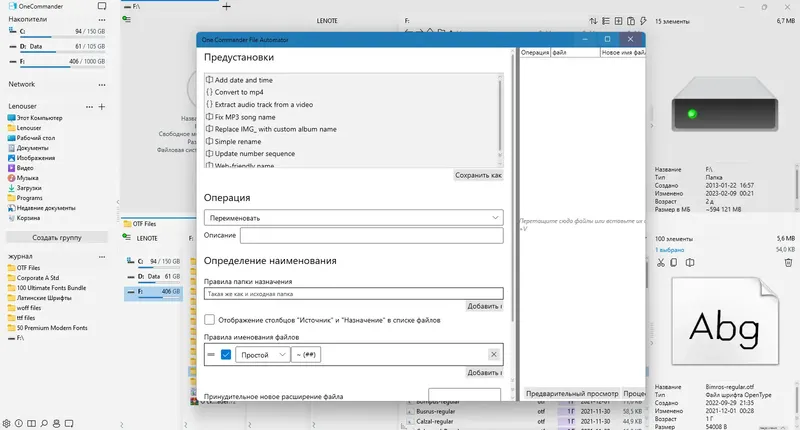The width and height of the screenshot is (800, 430).
Task: Add a new tab with the plus icon
Action: tap(227, 7)
